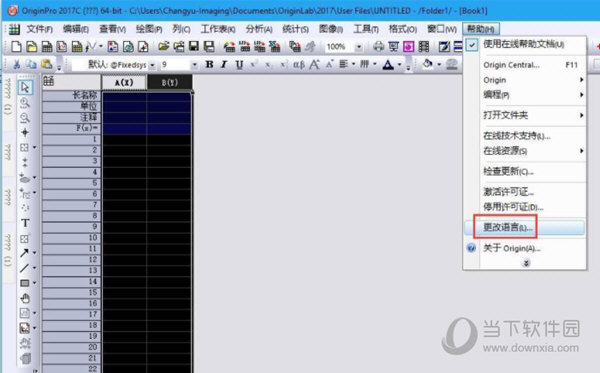Screen dimensions: 600x373
Task: Click the magenta Video Builder icon
Action: pos(408,47)
